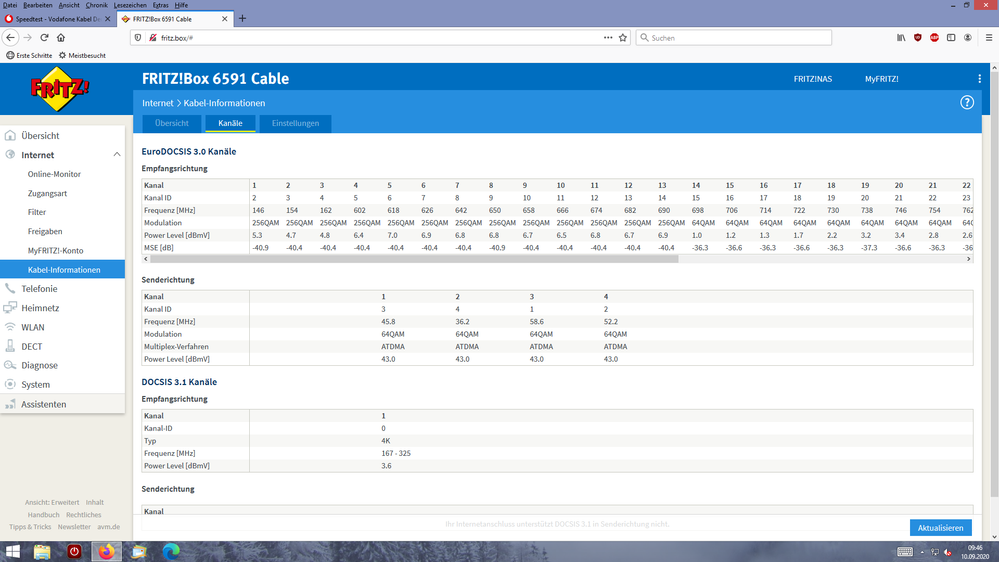Viewport: 999px width, 562px height.
Task: Open the Datei menu
Action: click(10, 5)
